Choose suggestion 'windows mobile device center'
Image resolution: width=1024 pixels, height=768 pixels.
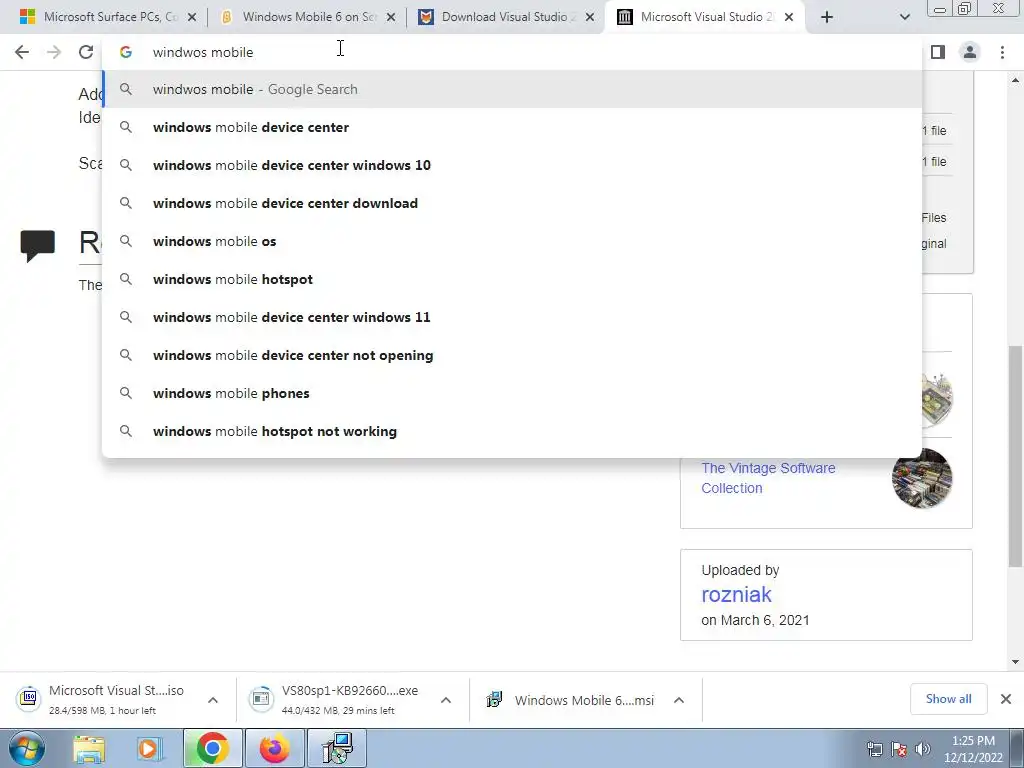512,127
